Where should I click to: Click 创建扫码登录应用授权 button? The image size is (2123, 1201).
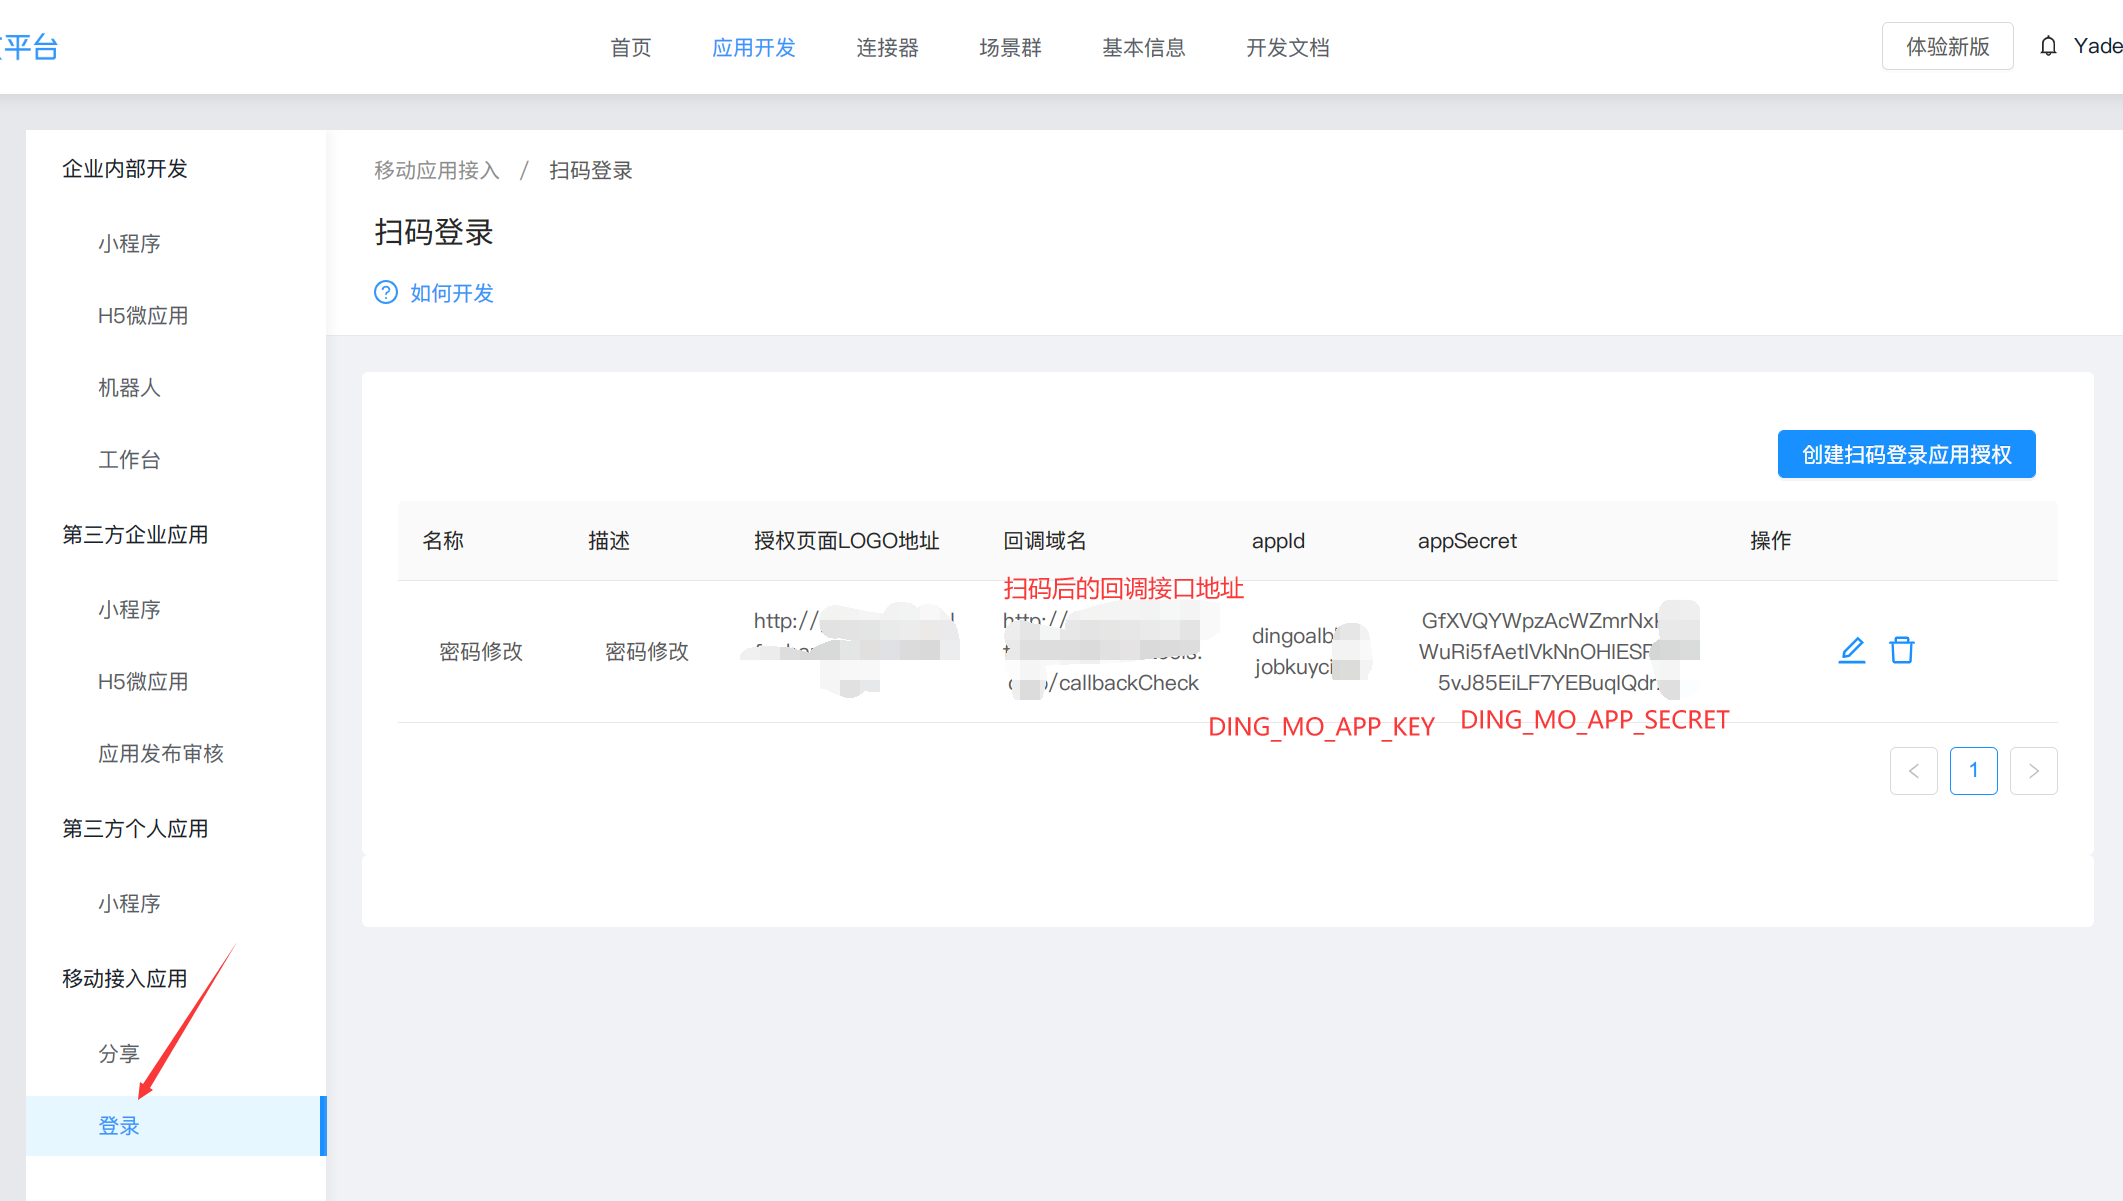[x=1906, y=455]
